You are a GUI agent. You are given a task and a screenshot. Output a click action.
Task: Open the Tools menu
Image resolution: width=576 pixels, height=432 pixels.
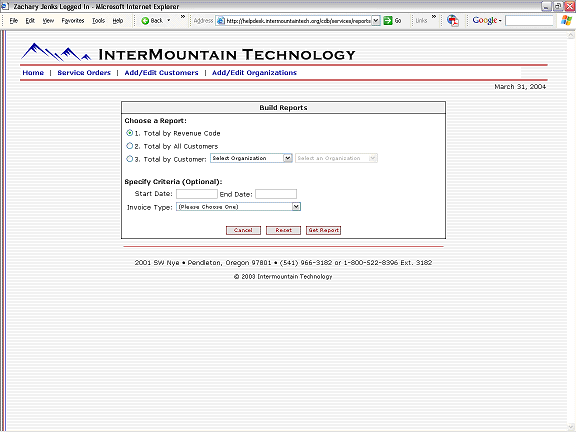coord(98,21)
